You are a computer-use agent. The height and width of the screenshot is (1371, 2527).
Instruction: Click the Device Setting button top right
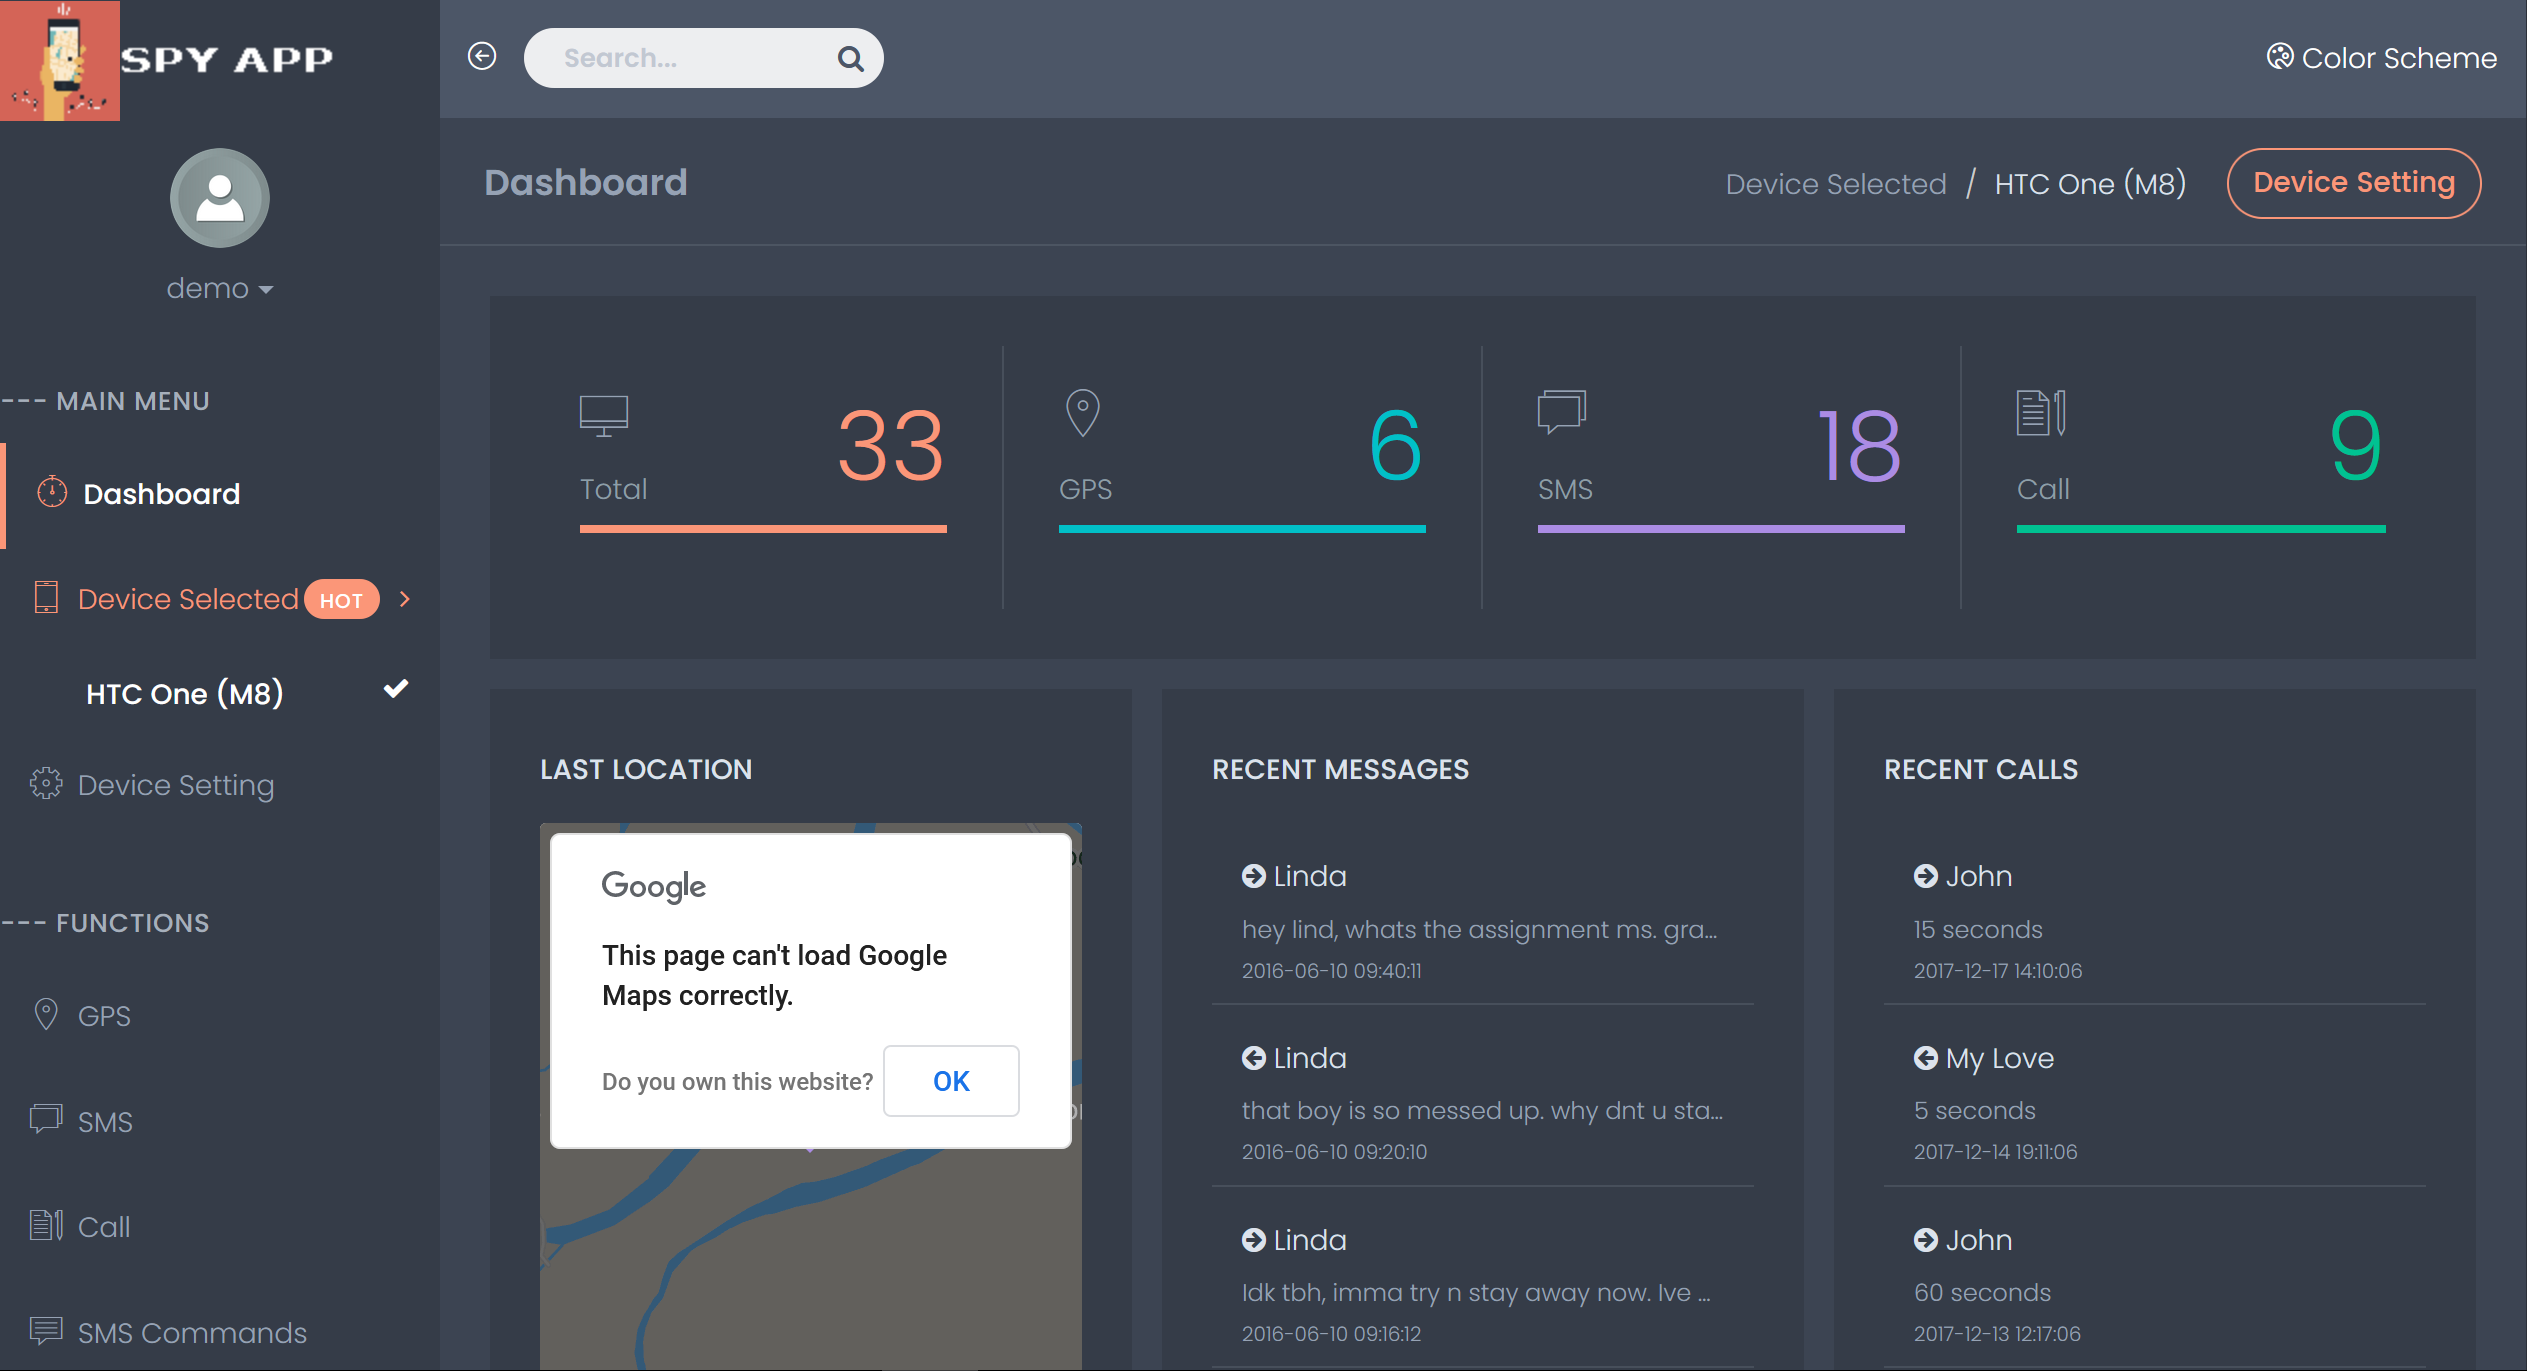coord(2351,181)
